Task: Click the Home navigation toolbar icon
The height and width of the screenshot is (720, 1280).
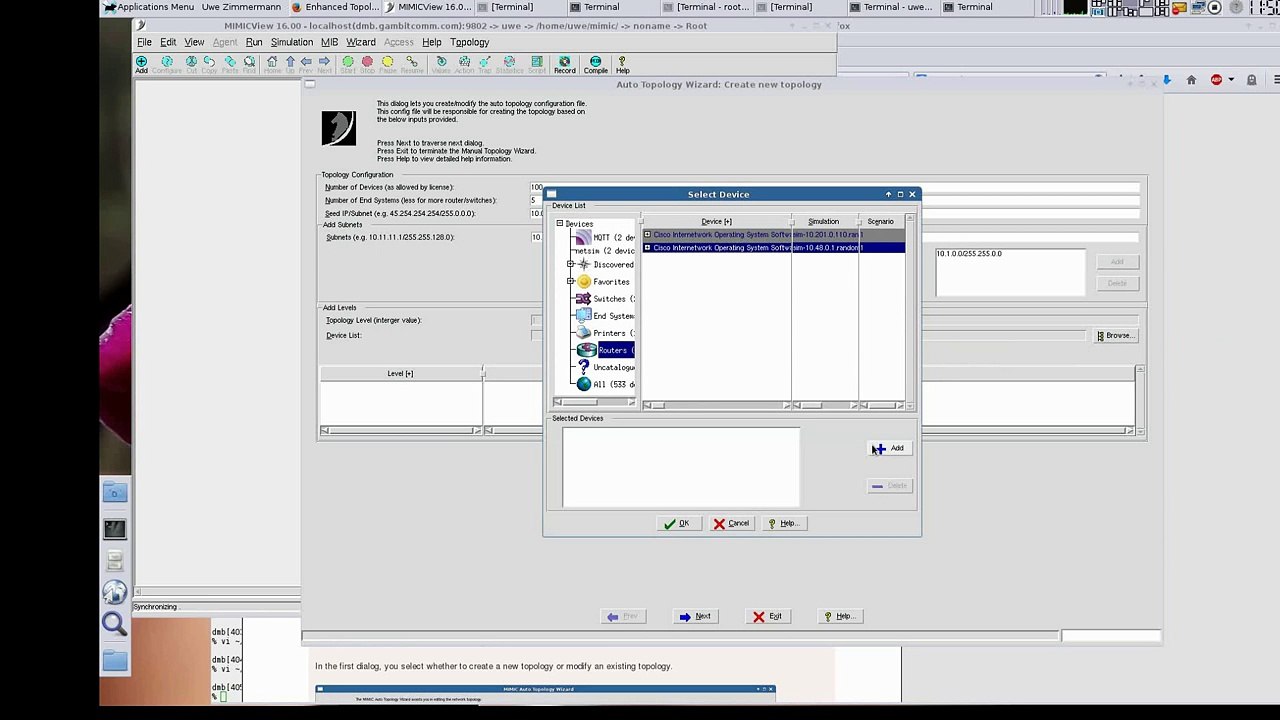Action: [x=272, y=64]
